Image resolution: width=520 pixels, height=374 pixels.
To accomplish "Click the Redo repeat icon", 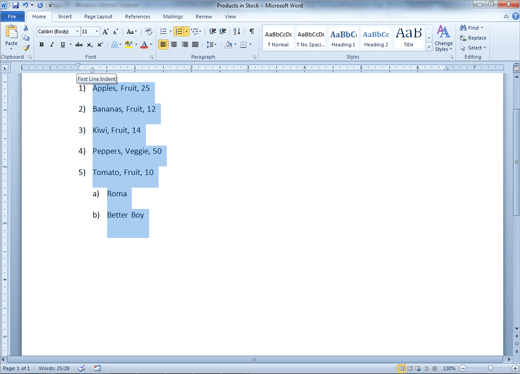I will click(x=40, y=5).
